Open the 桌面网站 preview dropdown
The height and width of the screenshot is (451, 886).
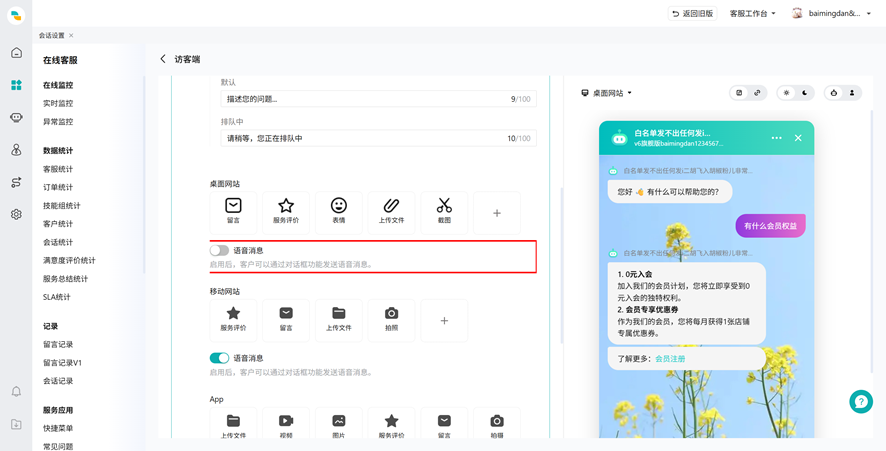[x=607, y=93]
